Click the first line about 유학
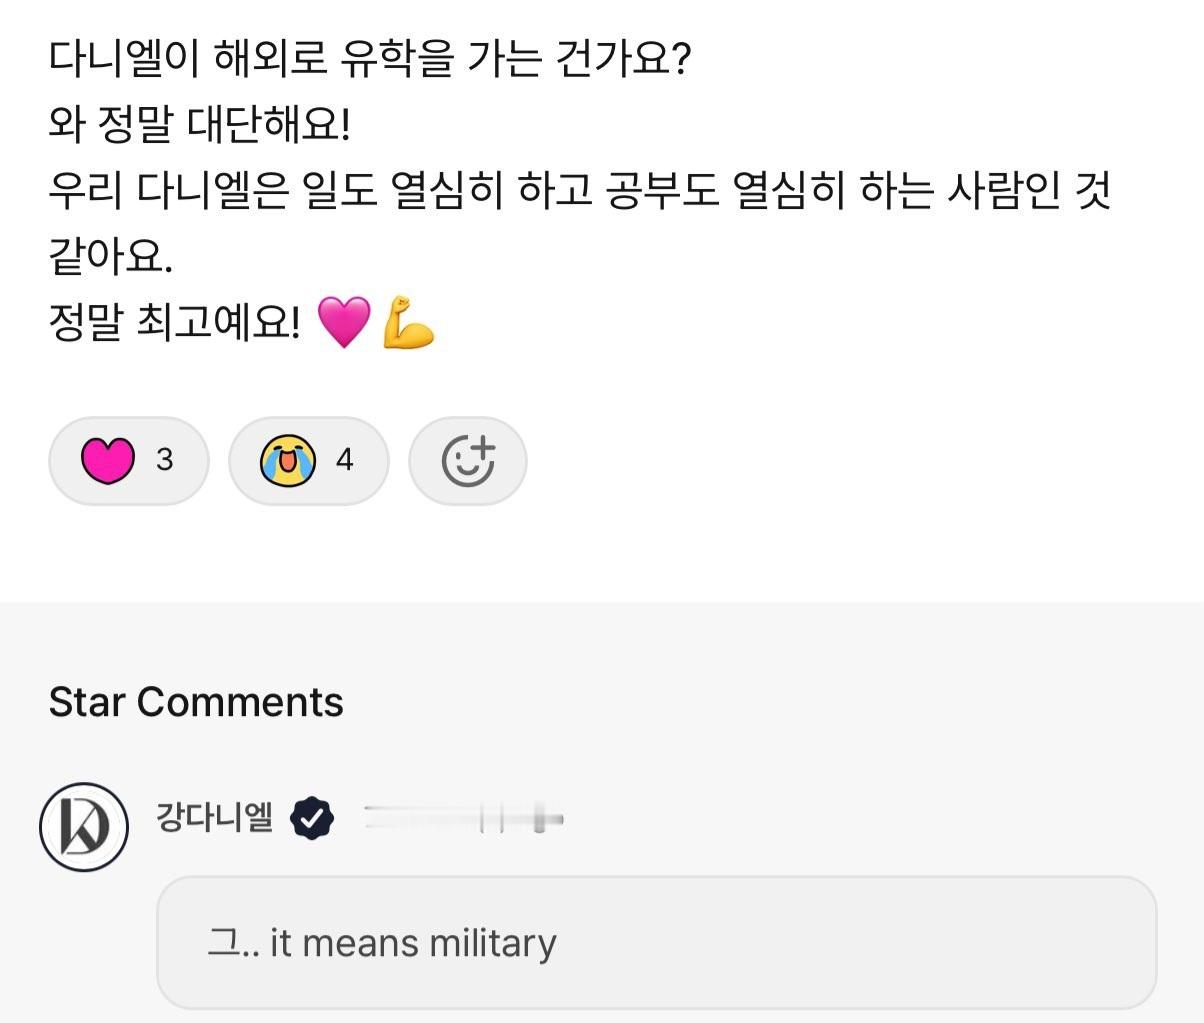Image resolution: width=1204 pixels, height=1023 pixels. click(x=370, y=60)
